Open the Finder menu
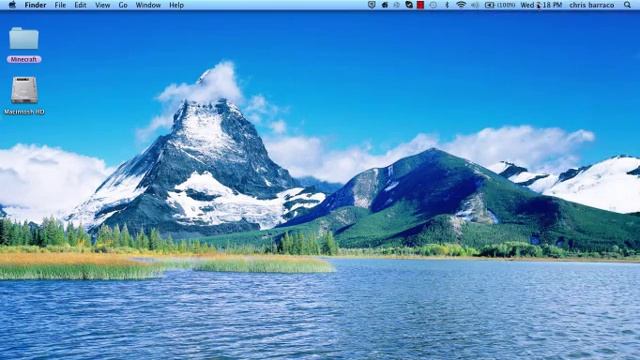This screenshot has height=360, width=640. click(35, 5)
